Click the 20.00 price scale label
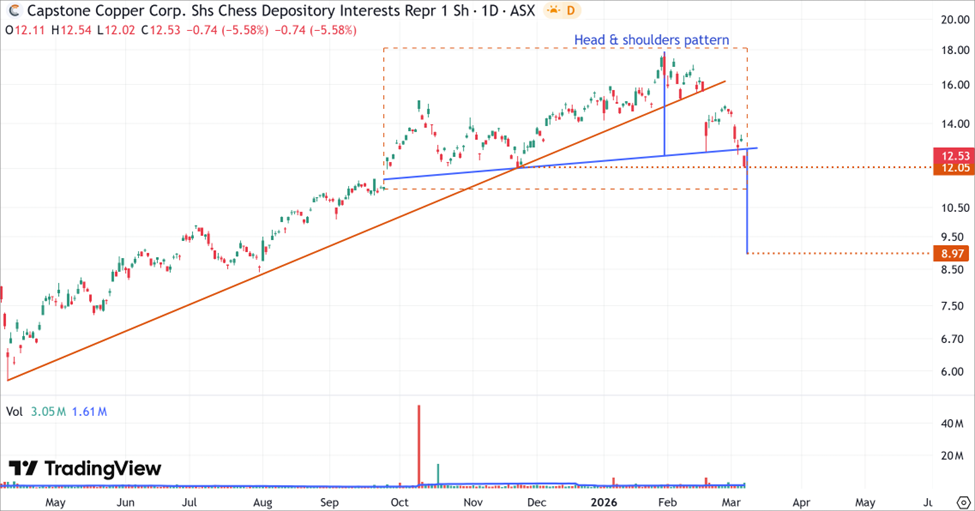 954,20
